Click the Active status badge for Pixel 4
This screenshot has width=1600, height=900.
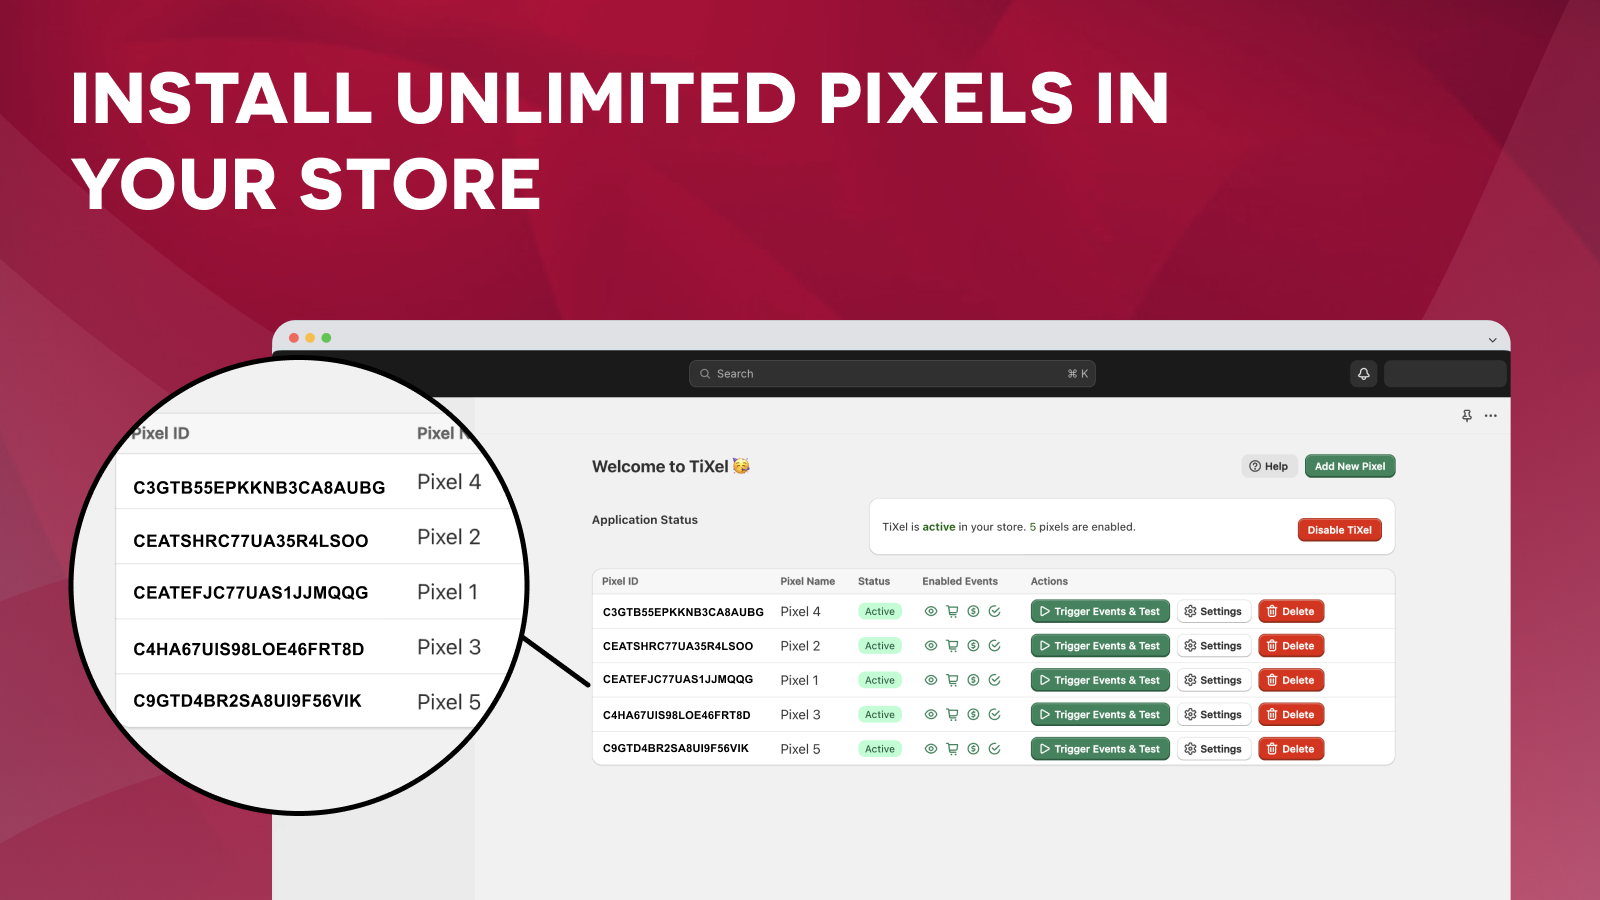(x=880, y=611)
